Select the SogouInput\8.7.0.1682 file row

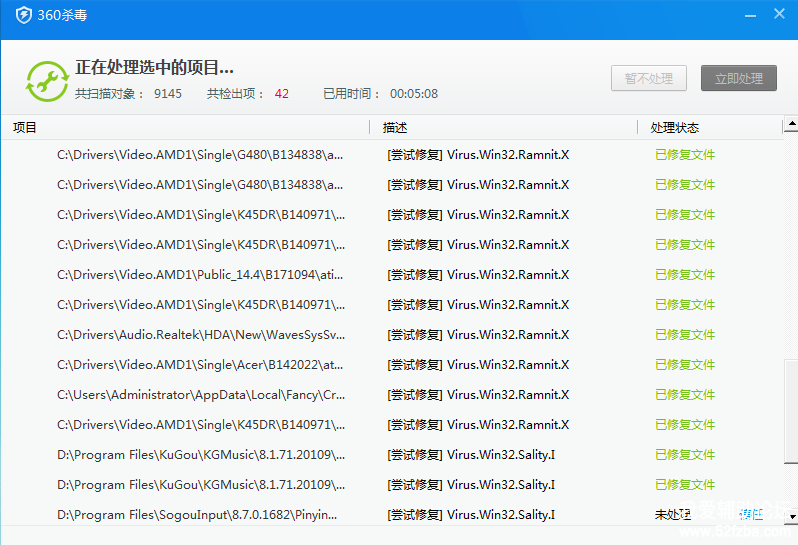tap(392, 514)
